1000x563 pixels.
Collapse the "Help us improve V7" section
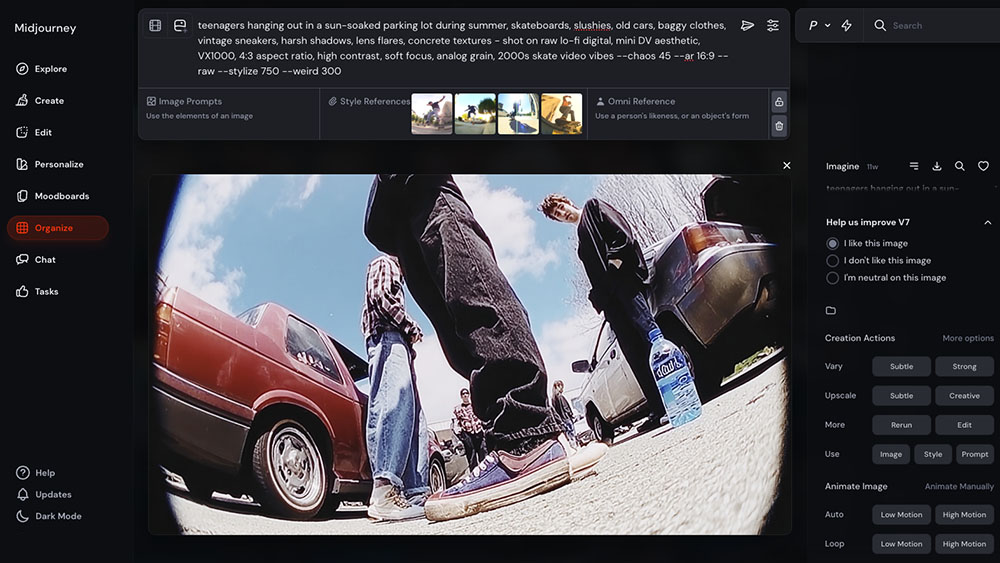(x=988, y=222)
